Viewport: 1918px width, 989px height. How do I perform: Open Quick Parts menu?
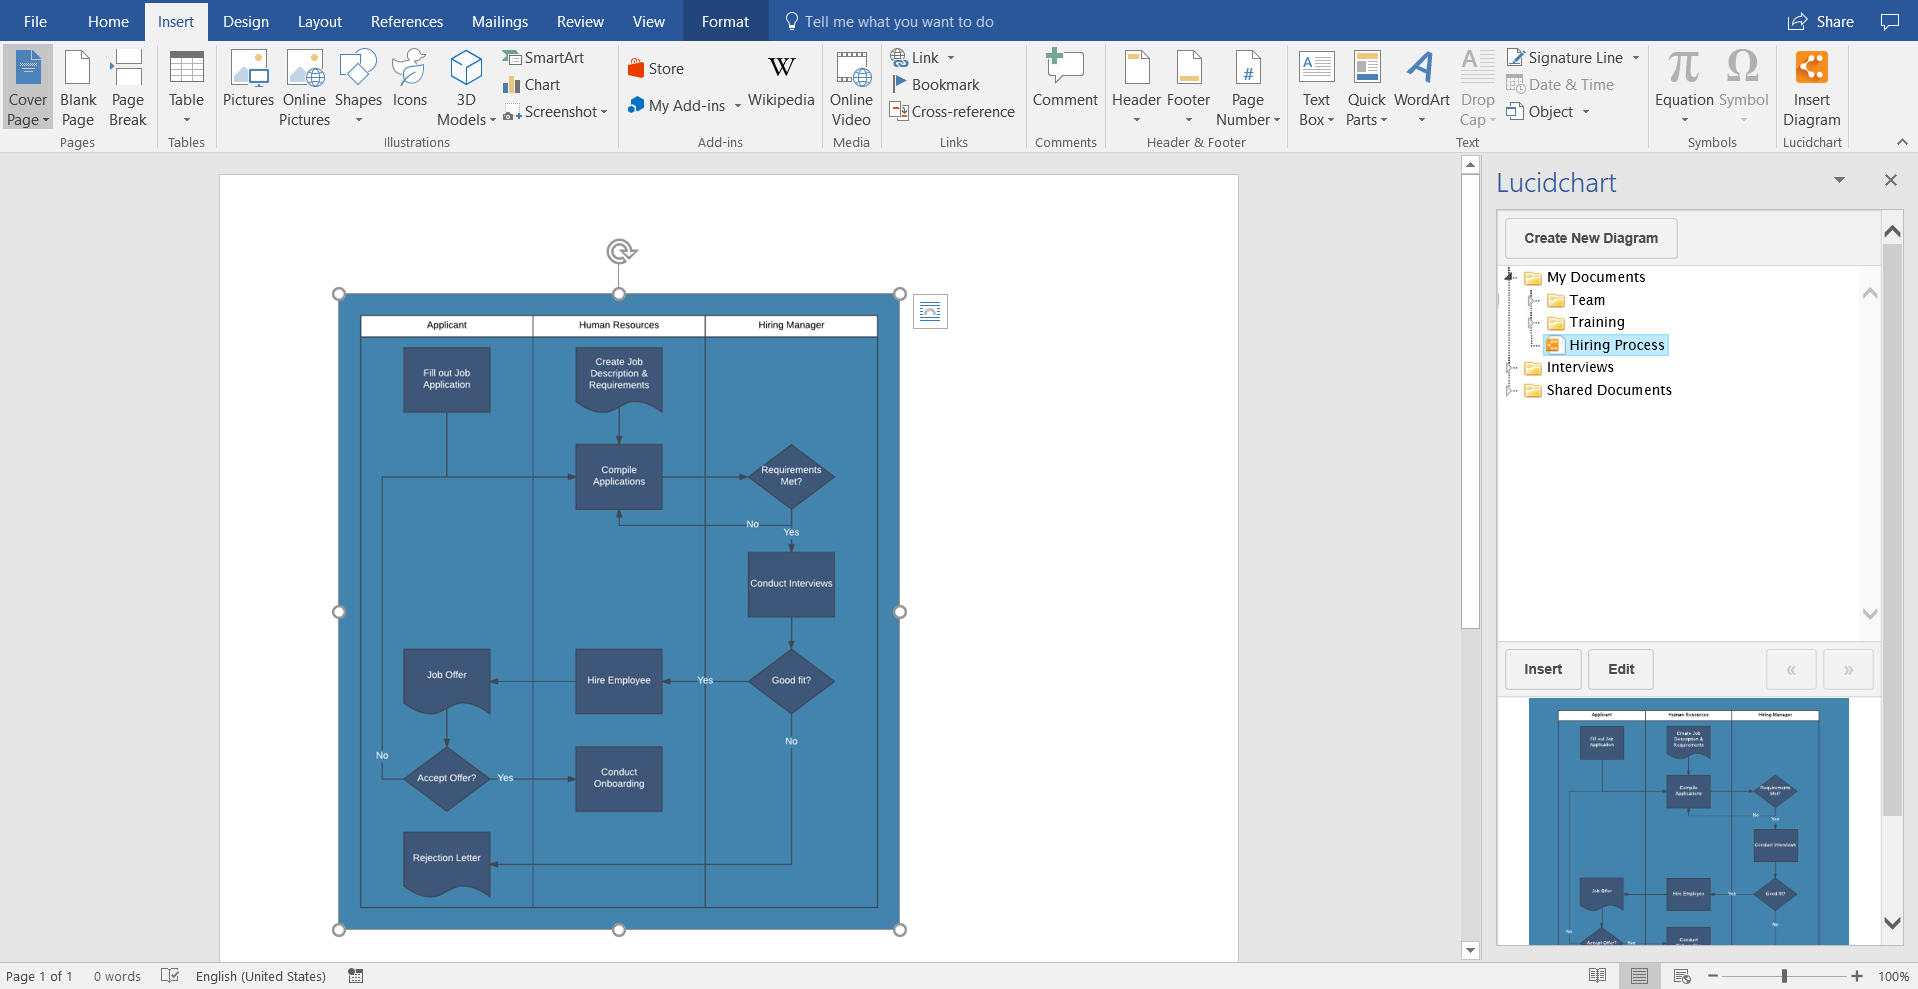[1366, 88]
